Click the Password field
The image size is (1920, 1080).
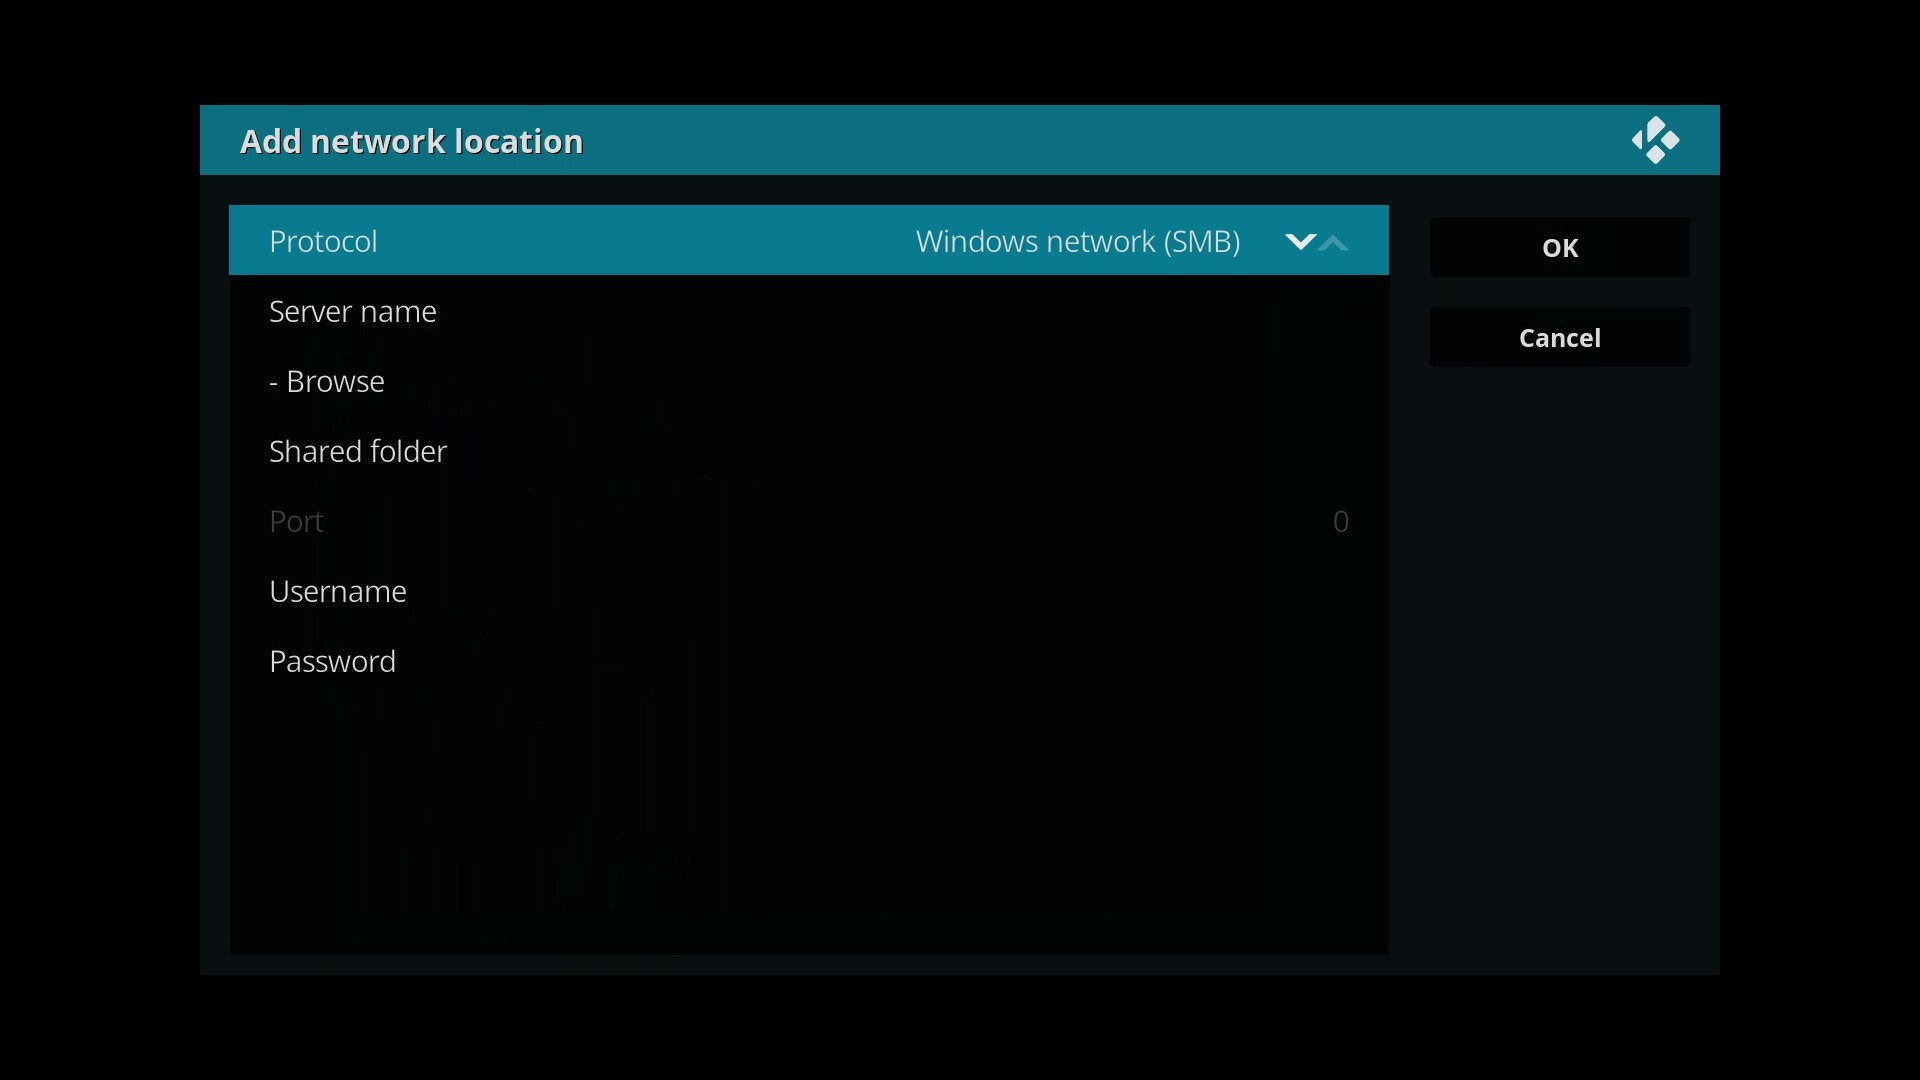[808, 661]
